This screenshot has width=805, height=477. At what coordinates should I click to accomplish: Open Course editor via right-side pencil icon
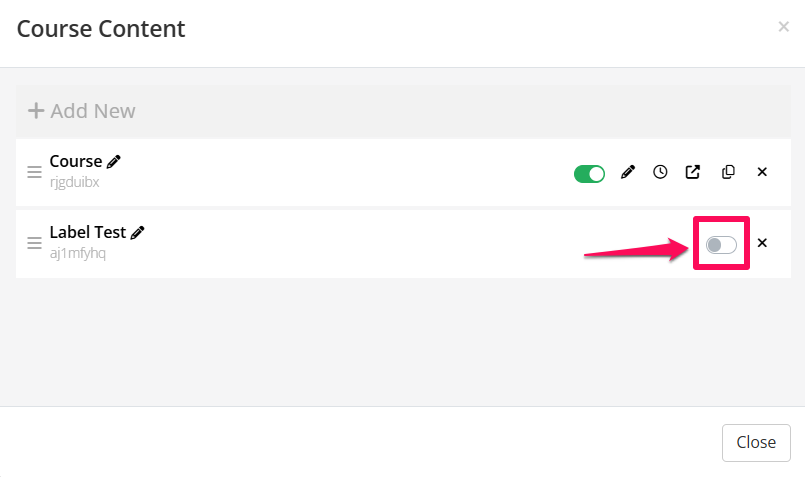628,172
